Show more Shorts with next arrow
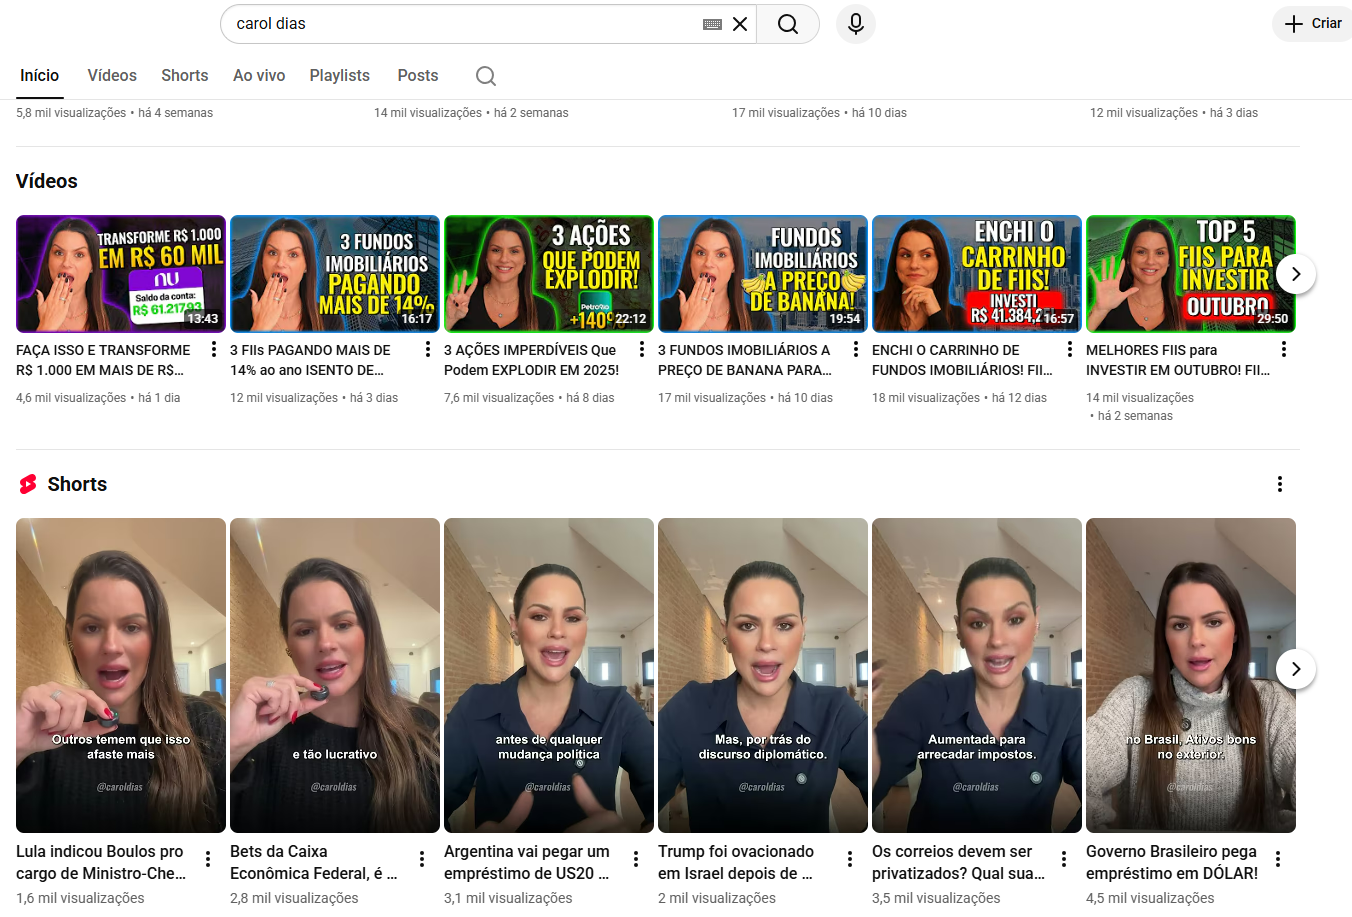 tap(1295, 669)
